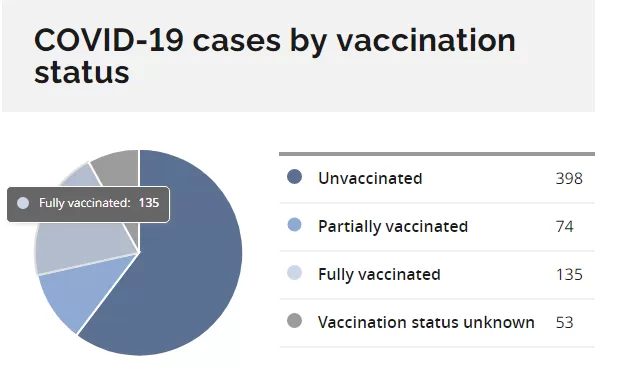This screenshot has width=631, height=371.
Task: Click the 53 unknown status count
Action: pyautogui.click(x=565, y=322)
